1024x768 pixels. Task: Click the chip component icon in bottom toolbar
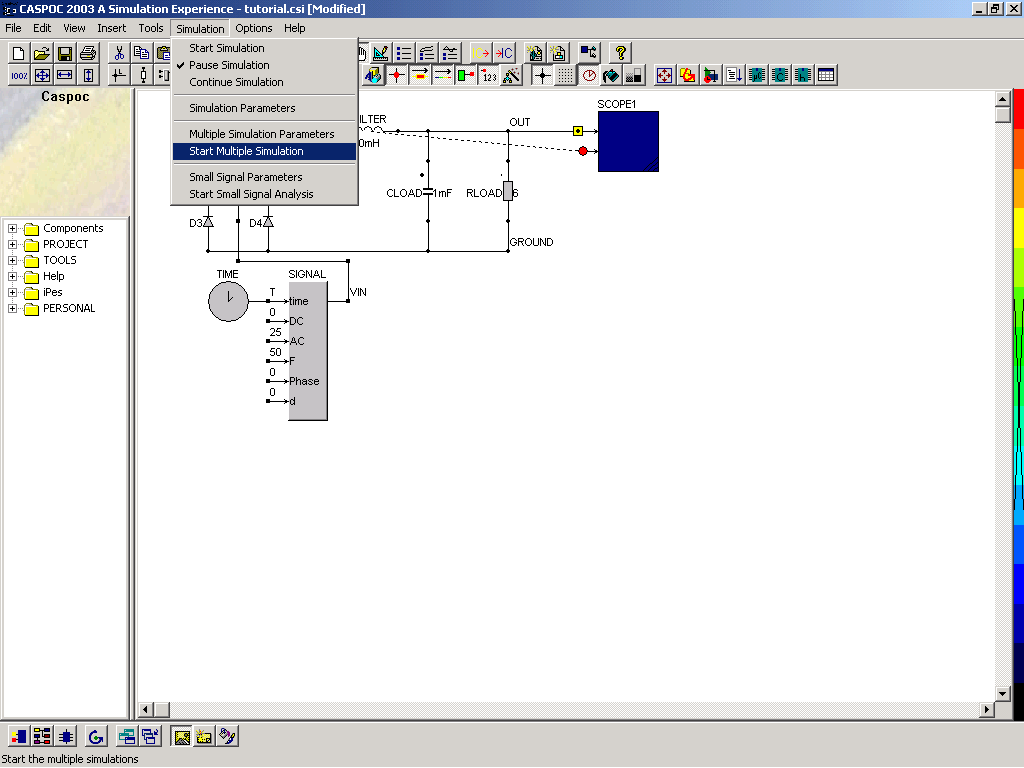(65, 737)
